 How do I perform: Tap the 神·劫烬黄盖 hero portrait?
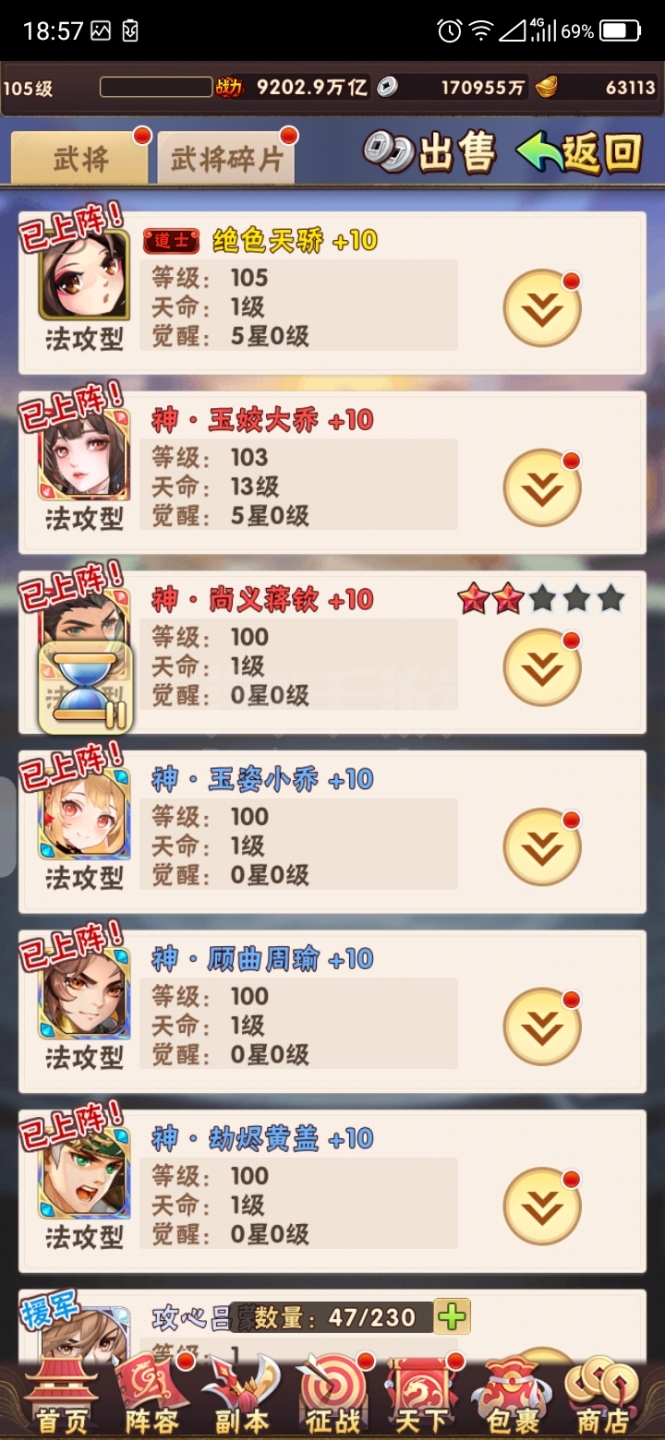click(84, 1173)
